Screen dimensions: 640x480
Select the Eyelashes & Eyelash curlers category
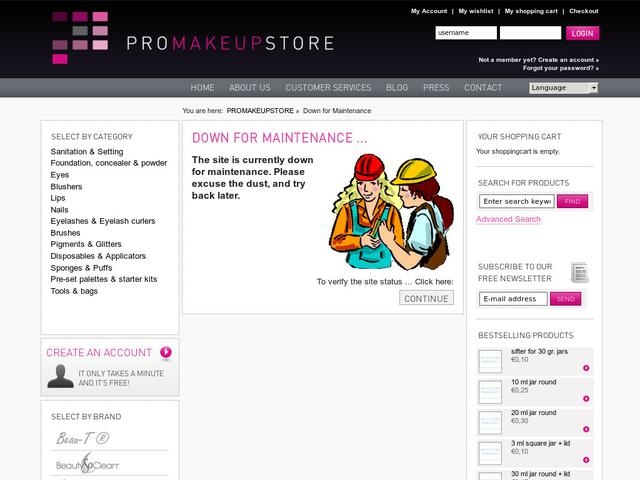click(x=103, y=221)
